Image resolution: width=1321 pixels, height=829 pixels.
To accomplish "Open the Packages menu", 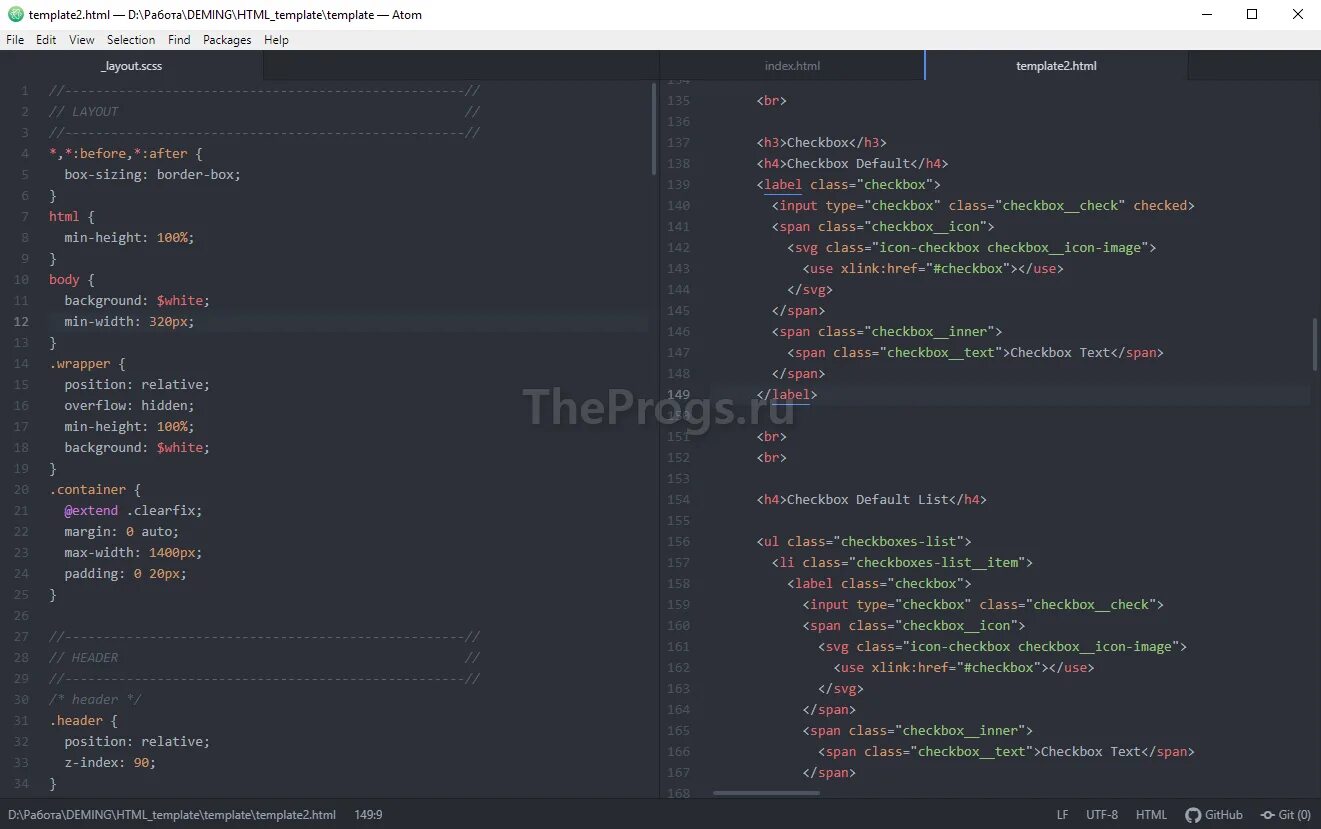I will coord(226,39).
